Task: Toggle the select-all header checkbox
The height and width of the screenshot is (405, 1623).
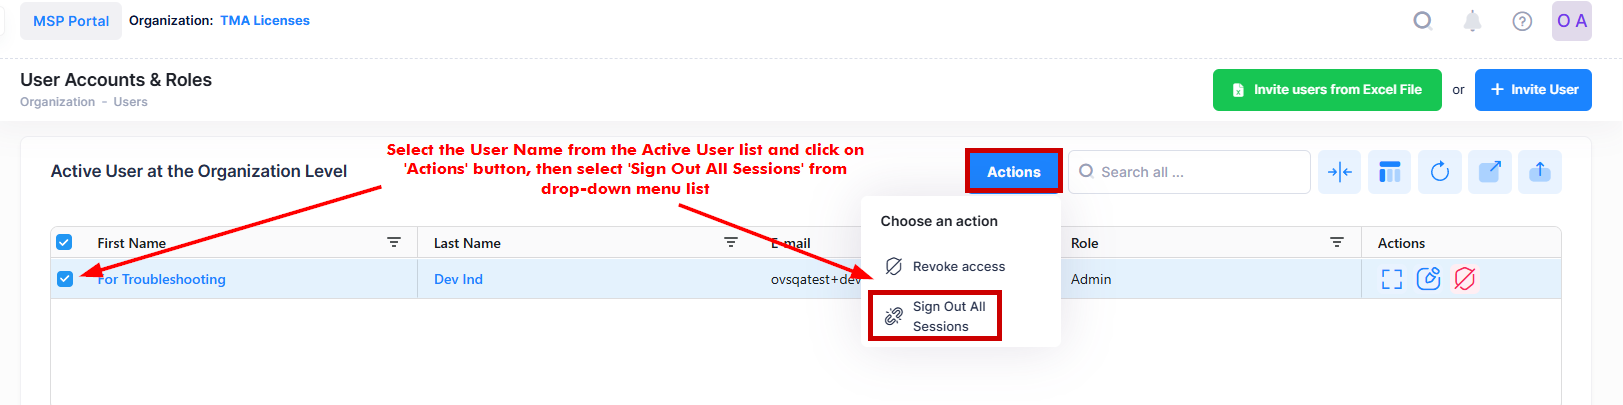Action: coord(64,242)
